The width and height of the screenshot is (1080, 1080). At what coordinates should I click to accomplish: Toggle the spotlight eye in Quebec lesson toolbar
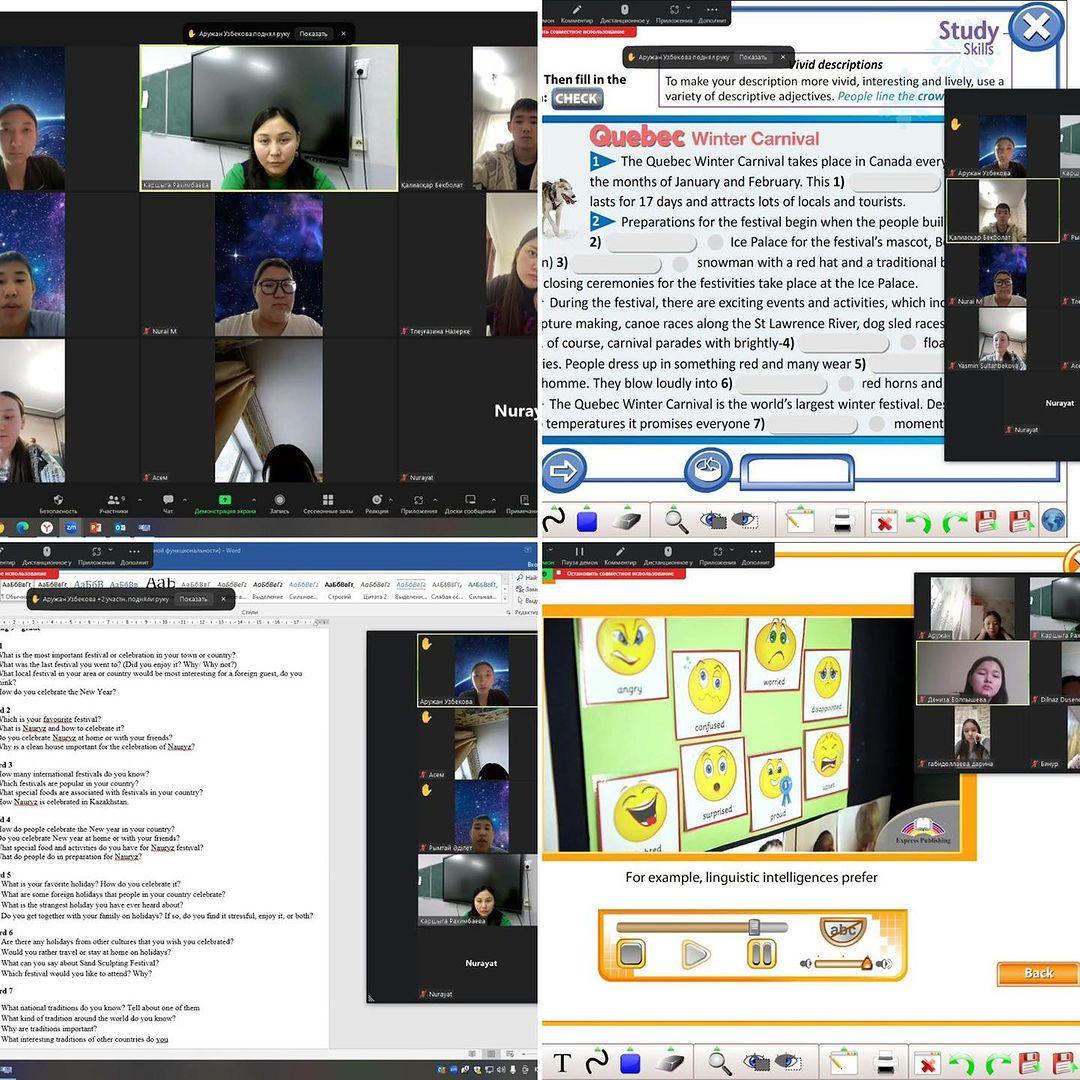713,520
